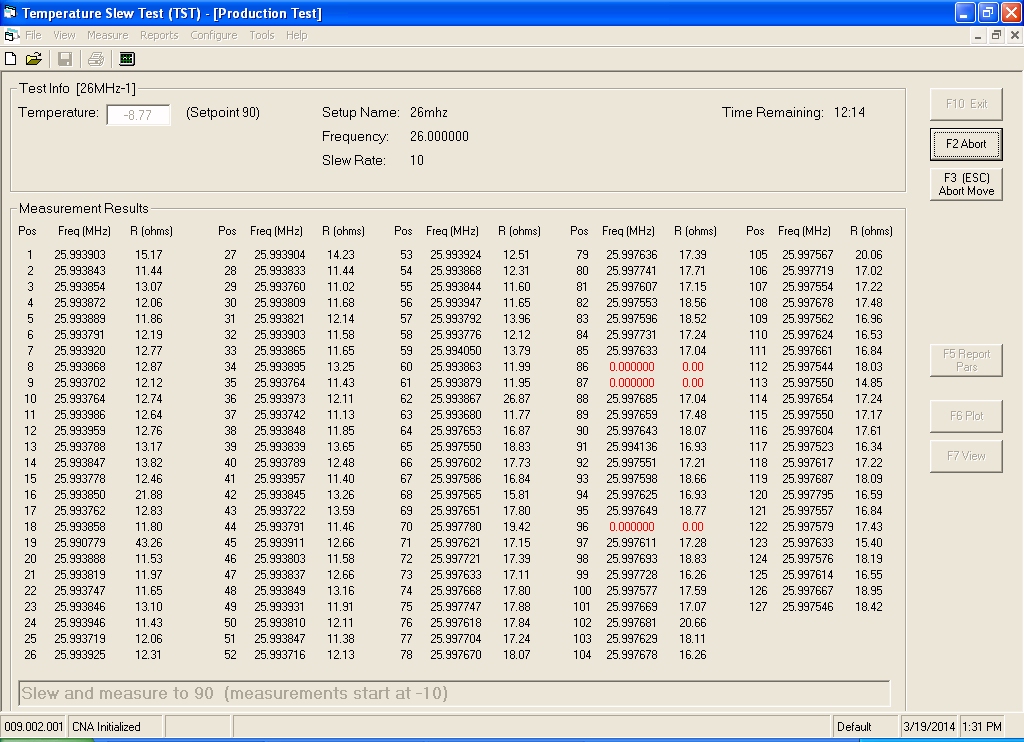This screenshot has height=742, width=1024.
Task: Restore the inner Production Test child window
Action: (996, 35)
